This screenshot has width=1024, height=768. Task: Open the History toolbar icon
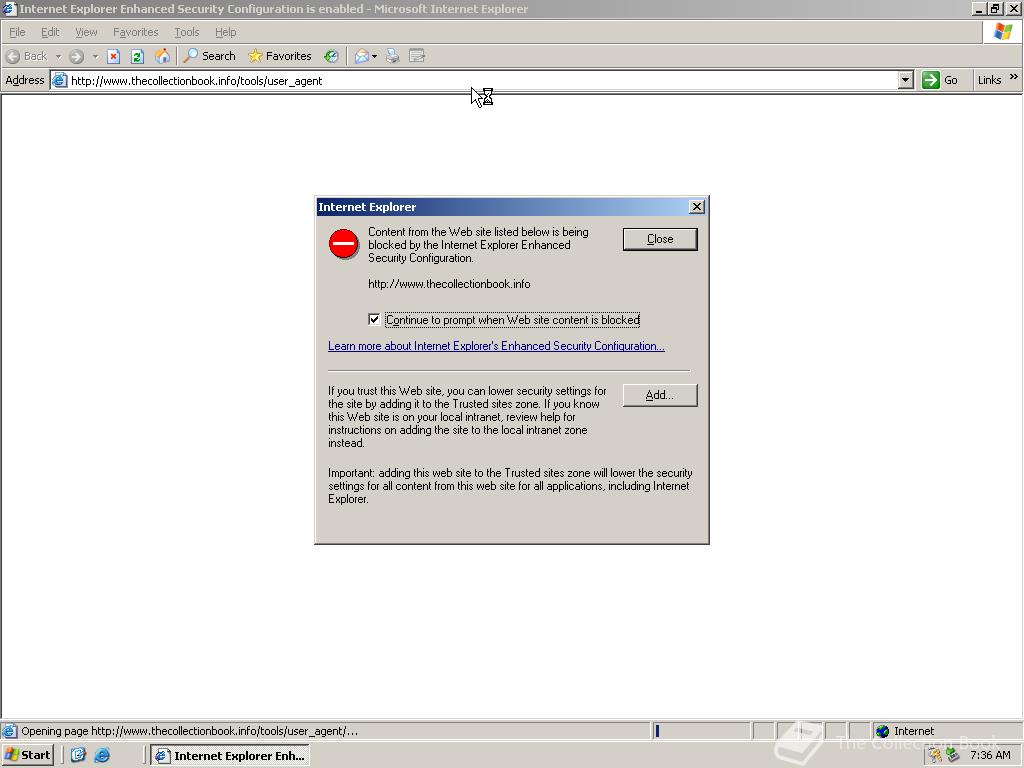coord(332,56)
